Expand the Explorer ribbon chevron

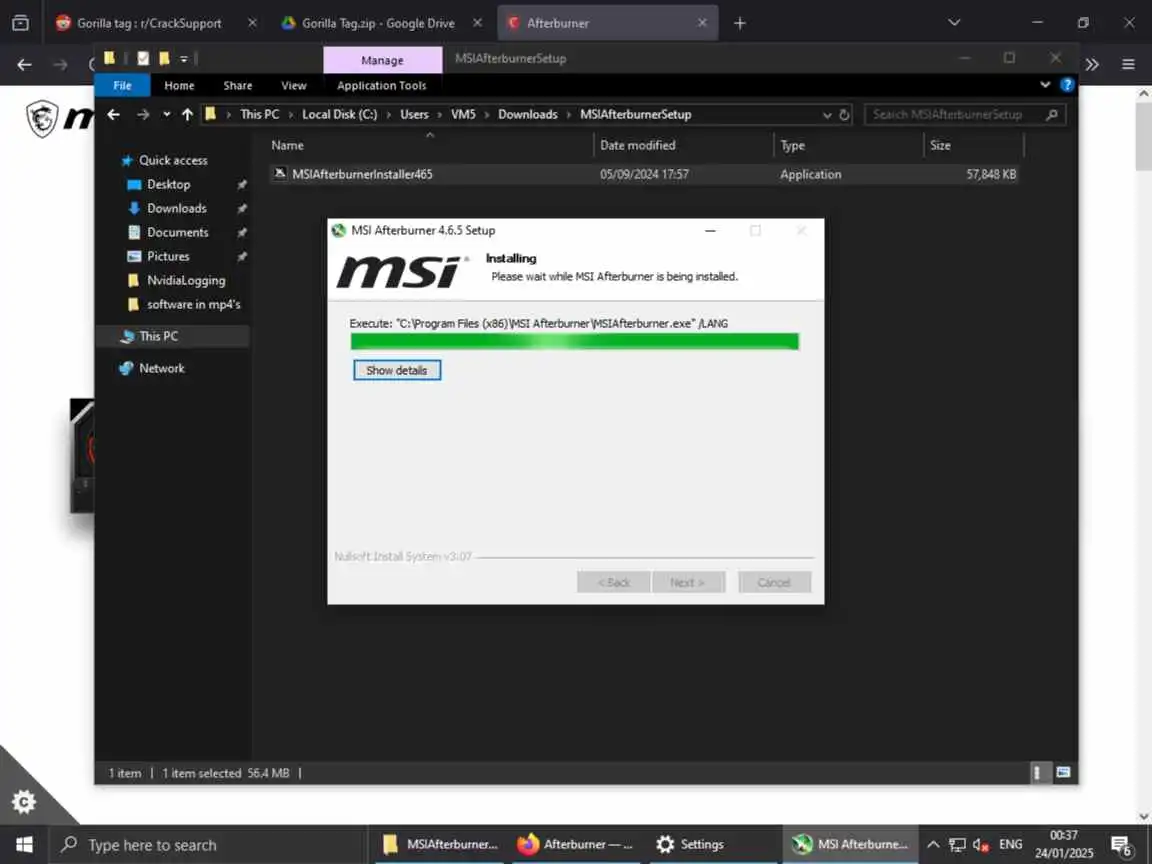click(1045, 84)
